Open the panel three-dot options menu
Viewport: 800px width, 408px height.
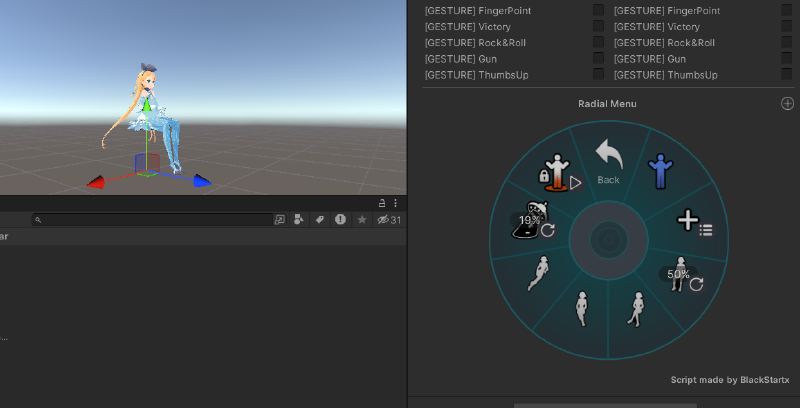coord(396,203)
